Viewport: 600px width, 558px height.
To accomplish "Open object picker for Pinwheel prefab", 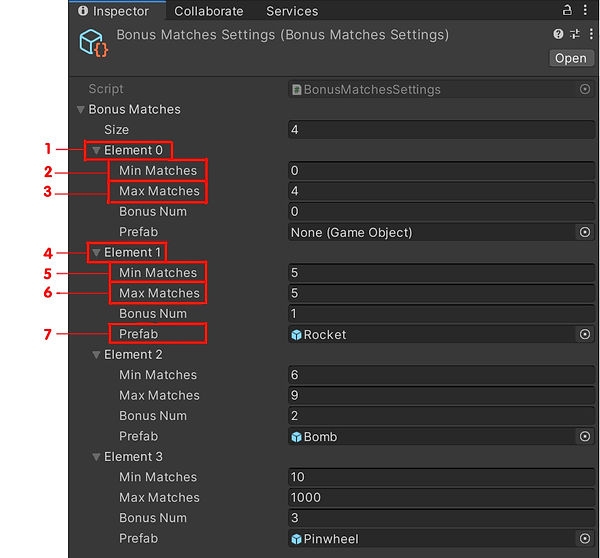I will click(x=585, y=538).
